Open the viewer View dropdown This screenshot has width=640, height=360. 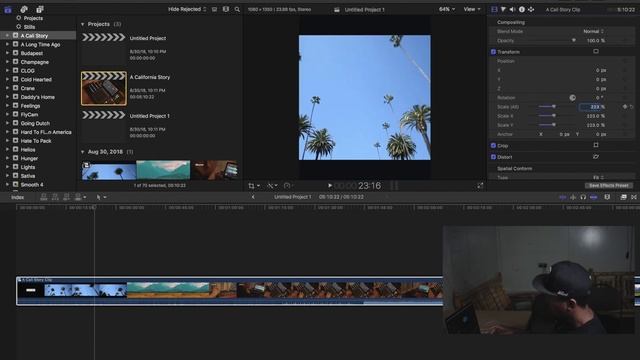point(471,9)
